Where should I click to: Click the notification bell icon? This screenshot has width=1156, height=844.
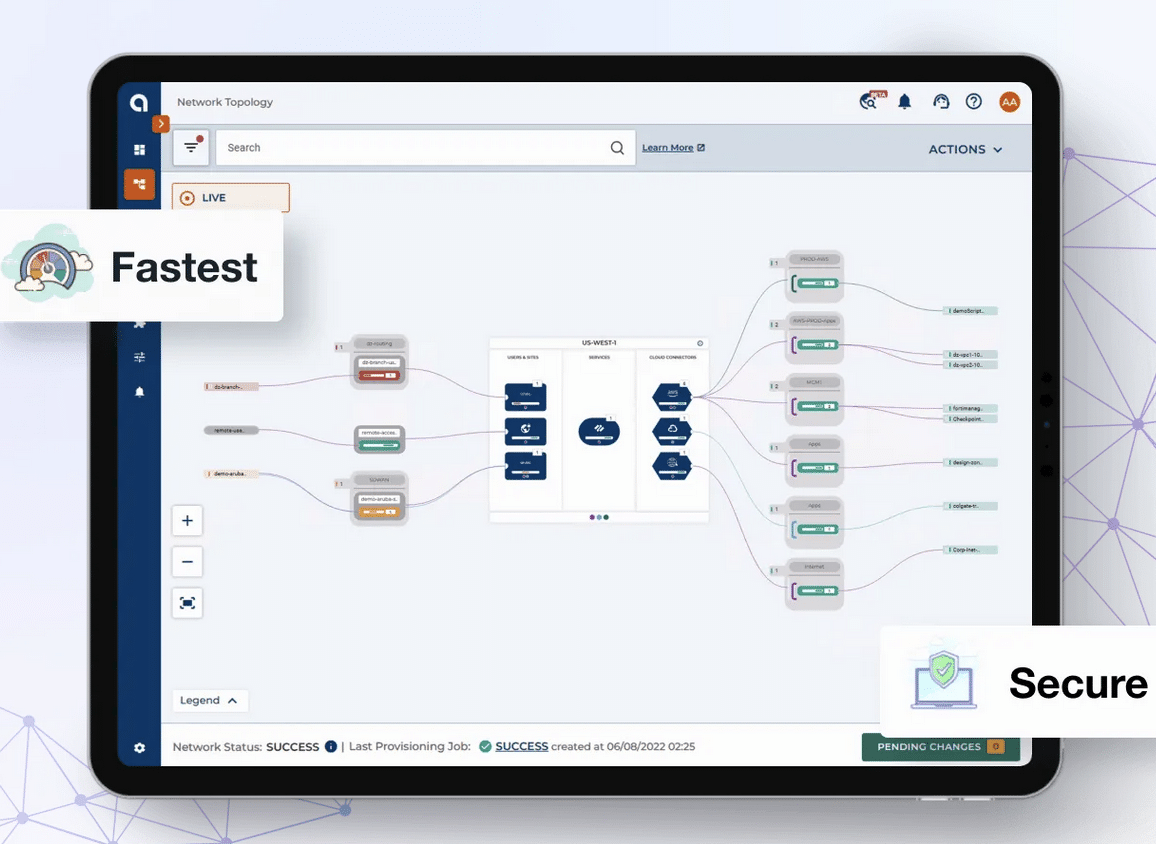(904, 101)
